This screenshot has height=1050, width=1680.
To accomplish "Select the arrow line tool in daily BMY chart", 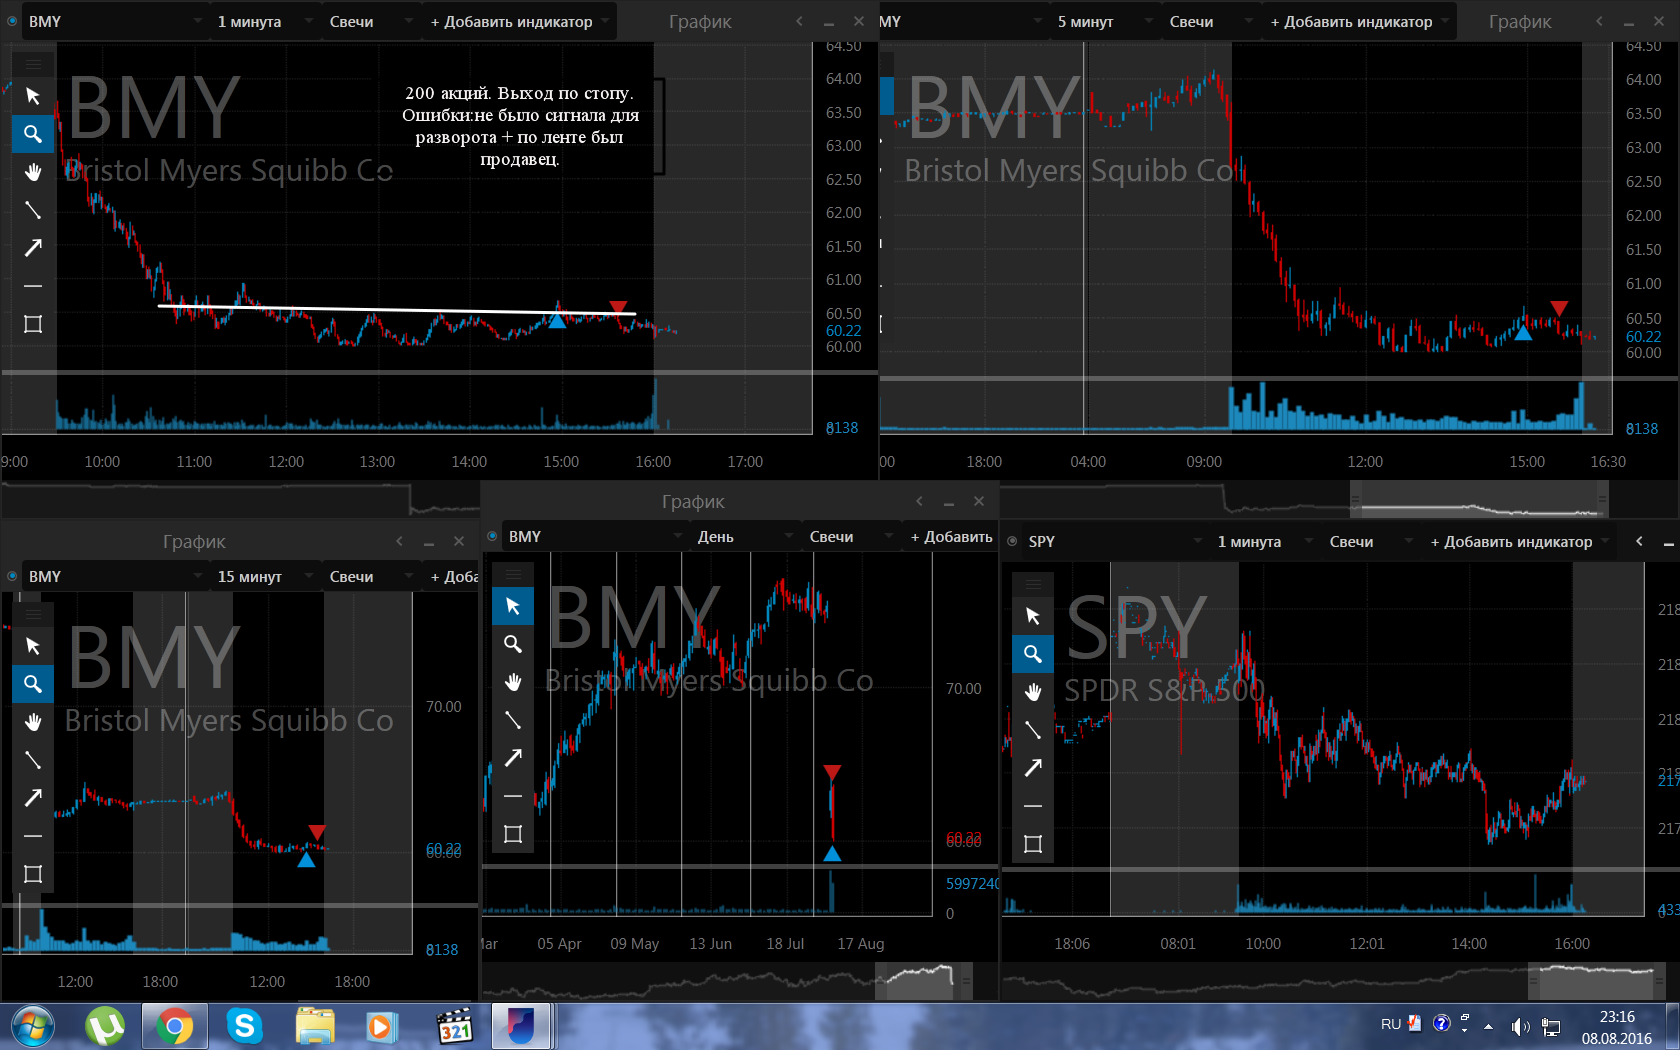I will [x=513, y=758].
